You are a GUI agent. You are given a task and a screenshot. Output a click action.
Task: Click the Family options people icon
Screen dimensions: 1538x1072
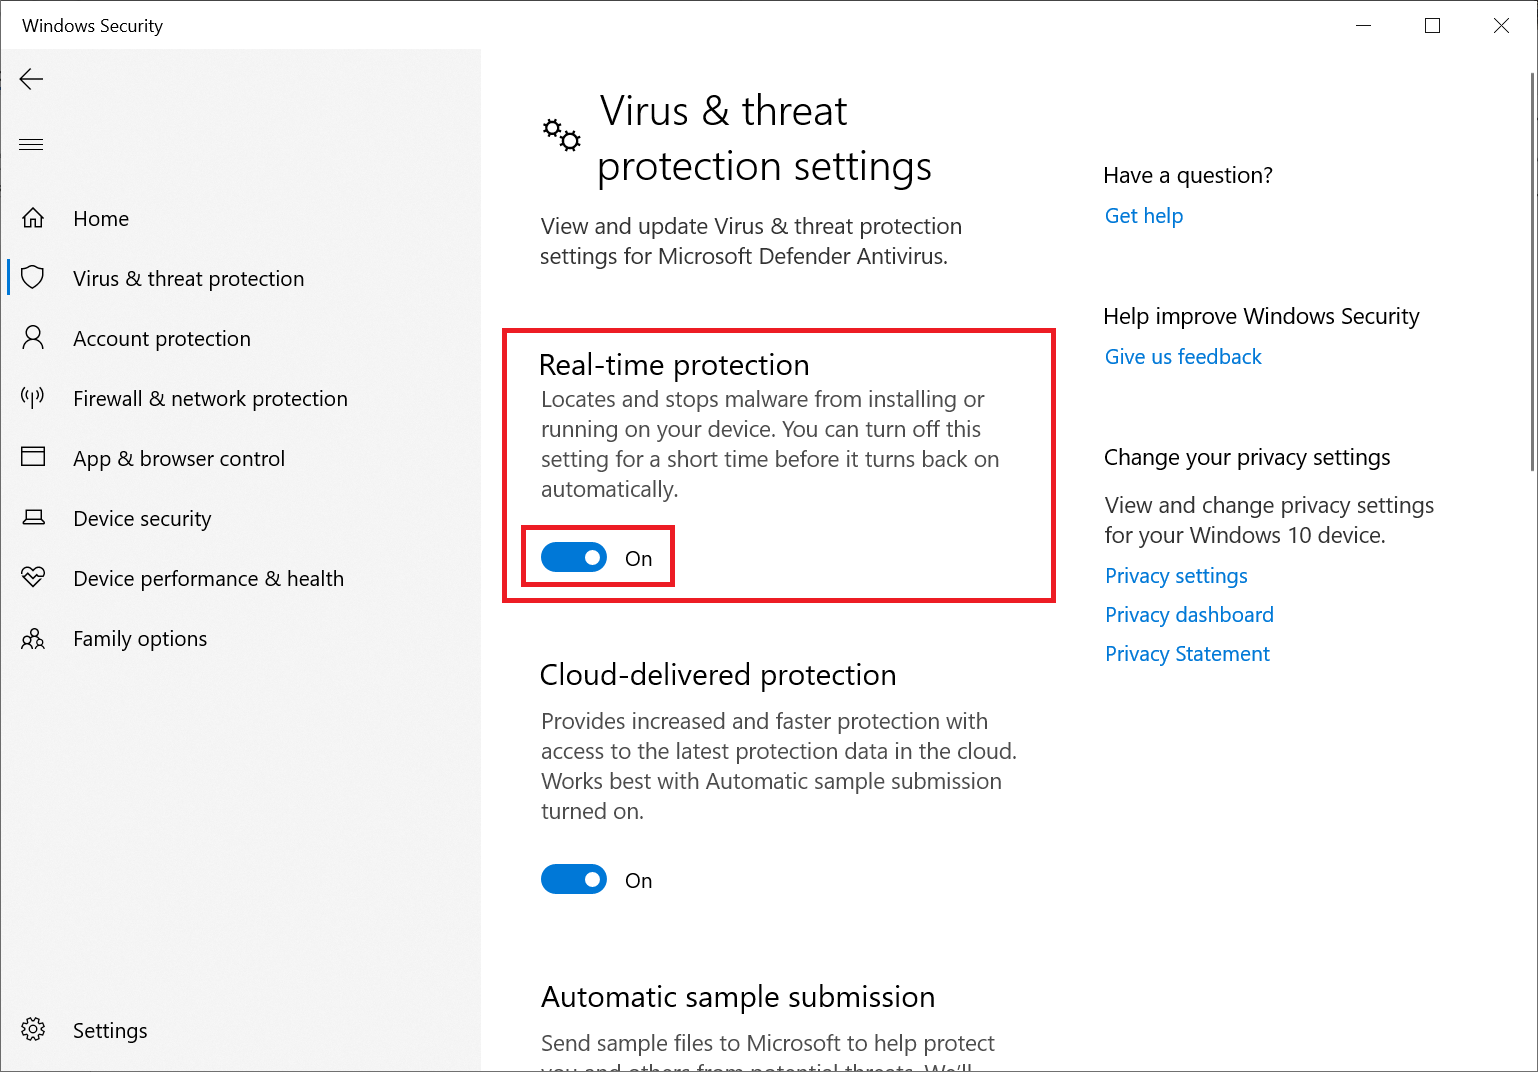(33, 638)
